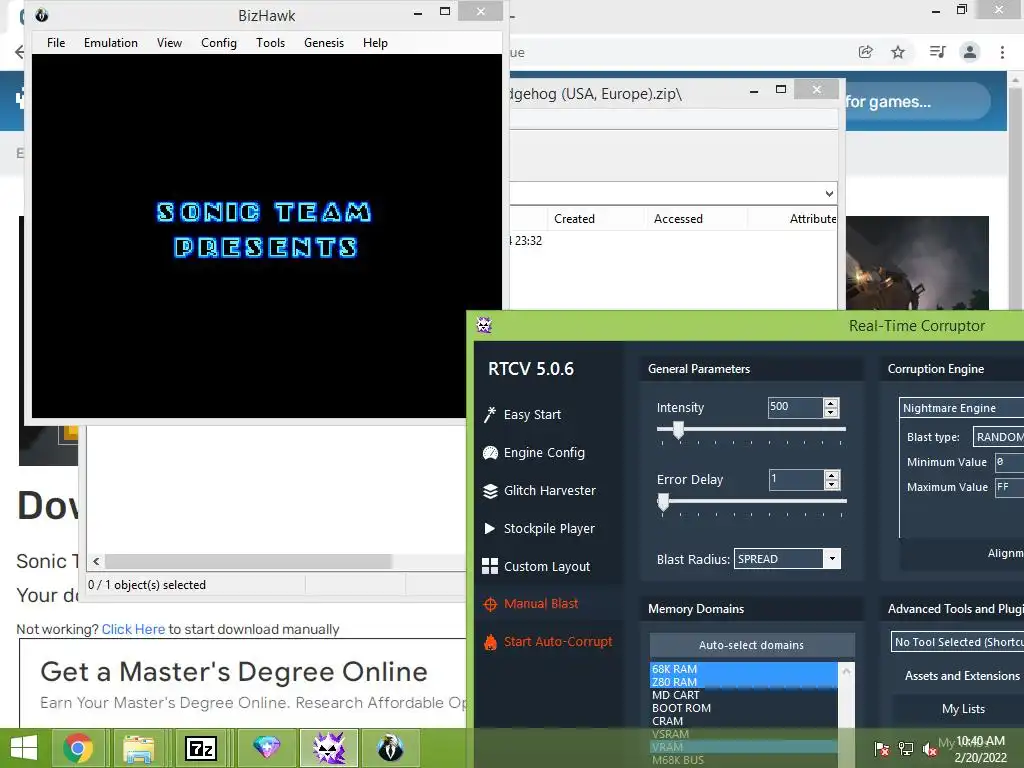Open the File menu in BizHawk
1024x768 pixels.
pos(56,42)
